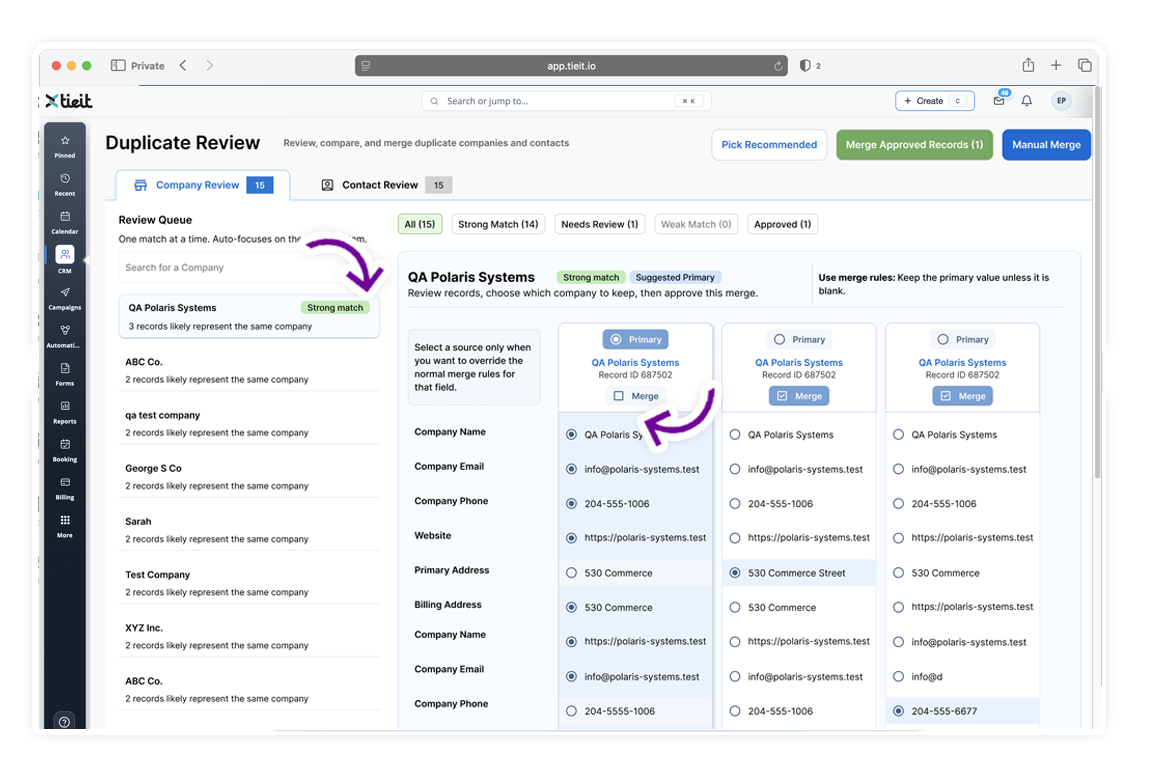This screenshot has width=1150, height=766.
Task: Click the Search or jump to field
Action: (566, 101)
